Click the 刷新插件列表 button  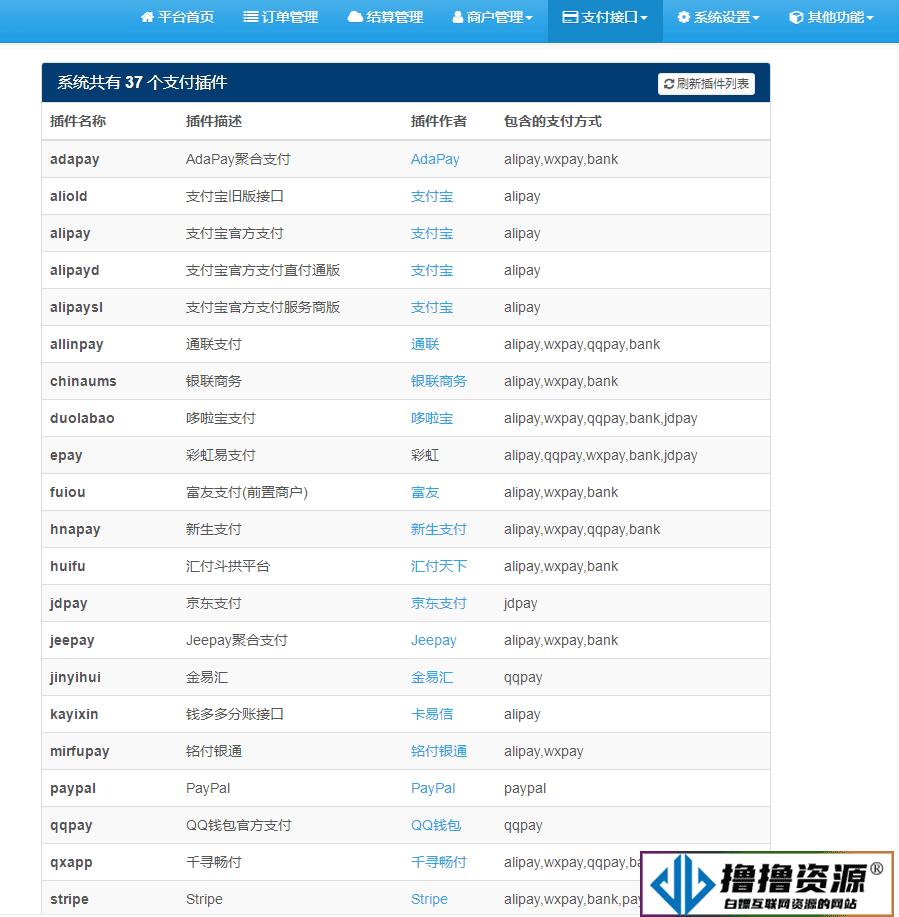(x=706, y=84)
